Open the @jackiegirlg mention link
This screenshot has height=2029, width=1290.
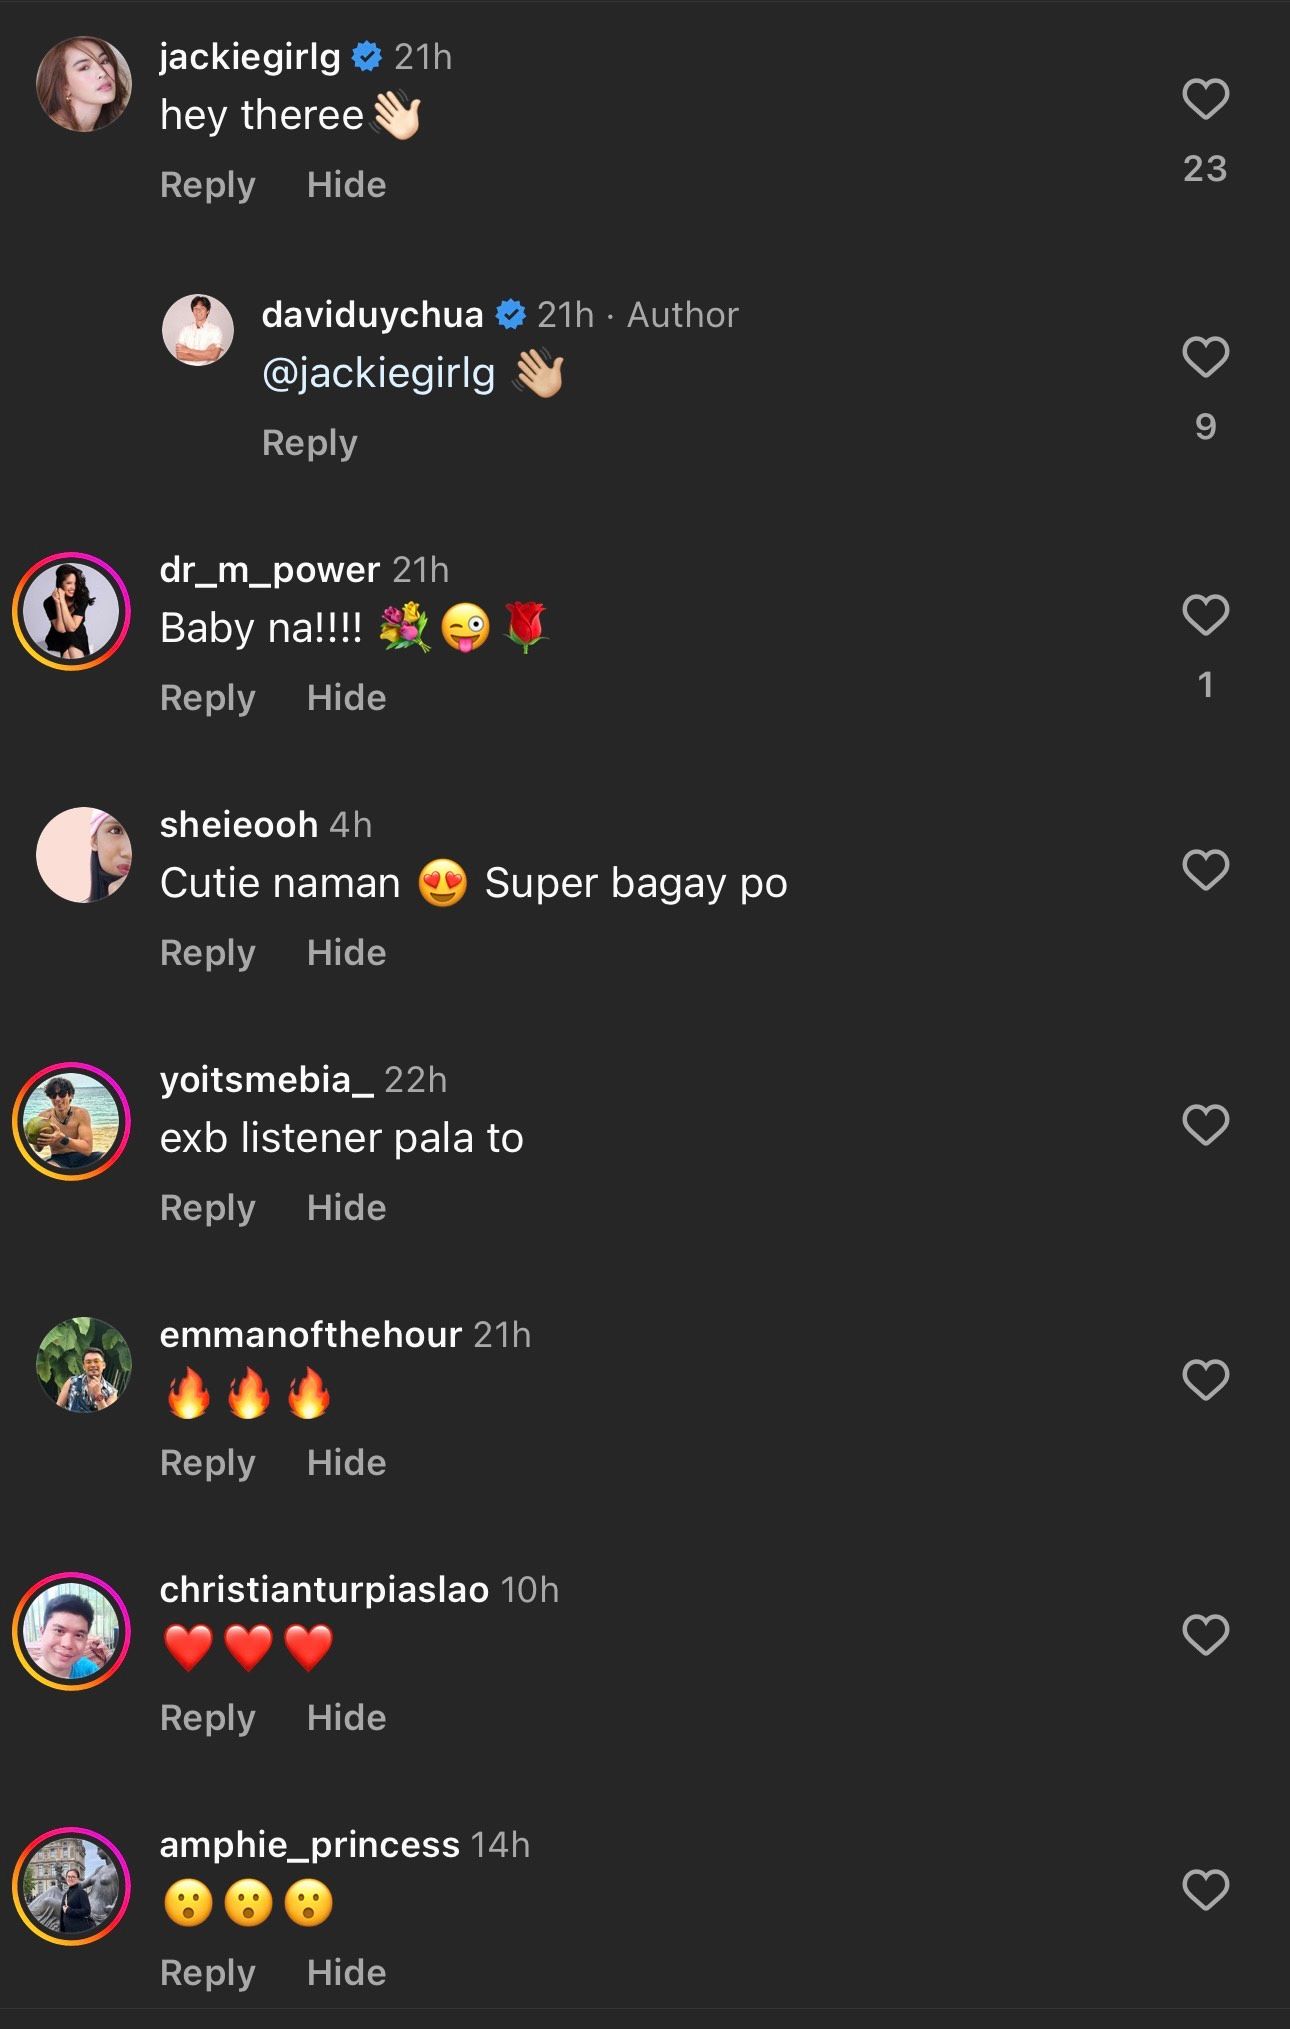point(378,373)
